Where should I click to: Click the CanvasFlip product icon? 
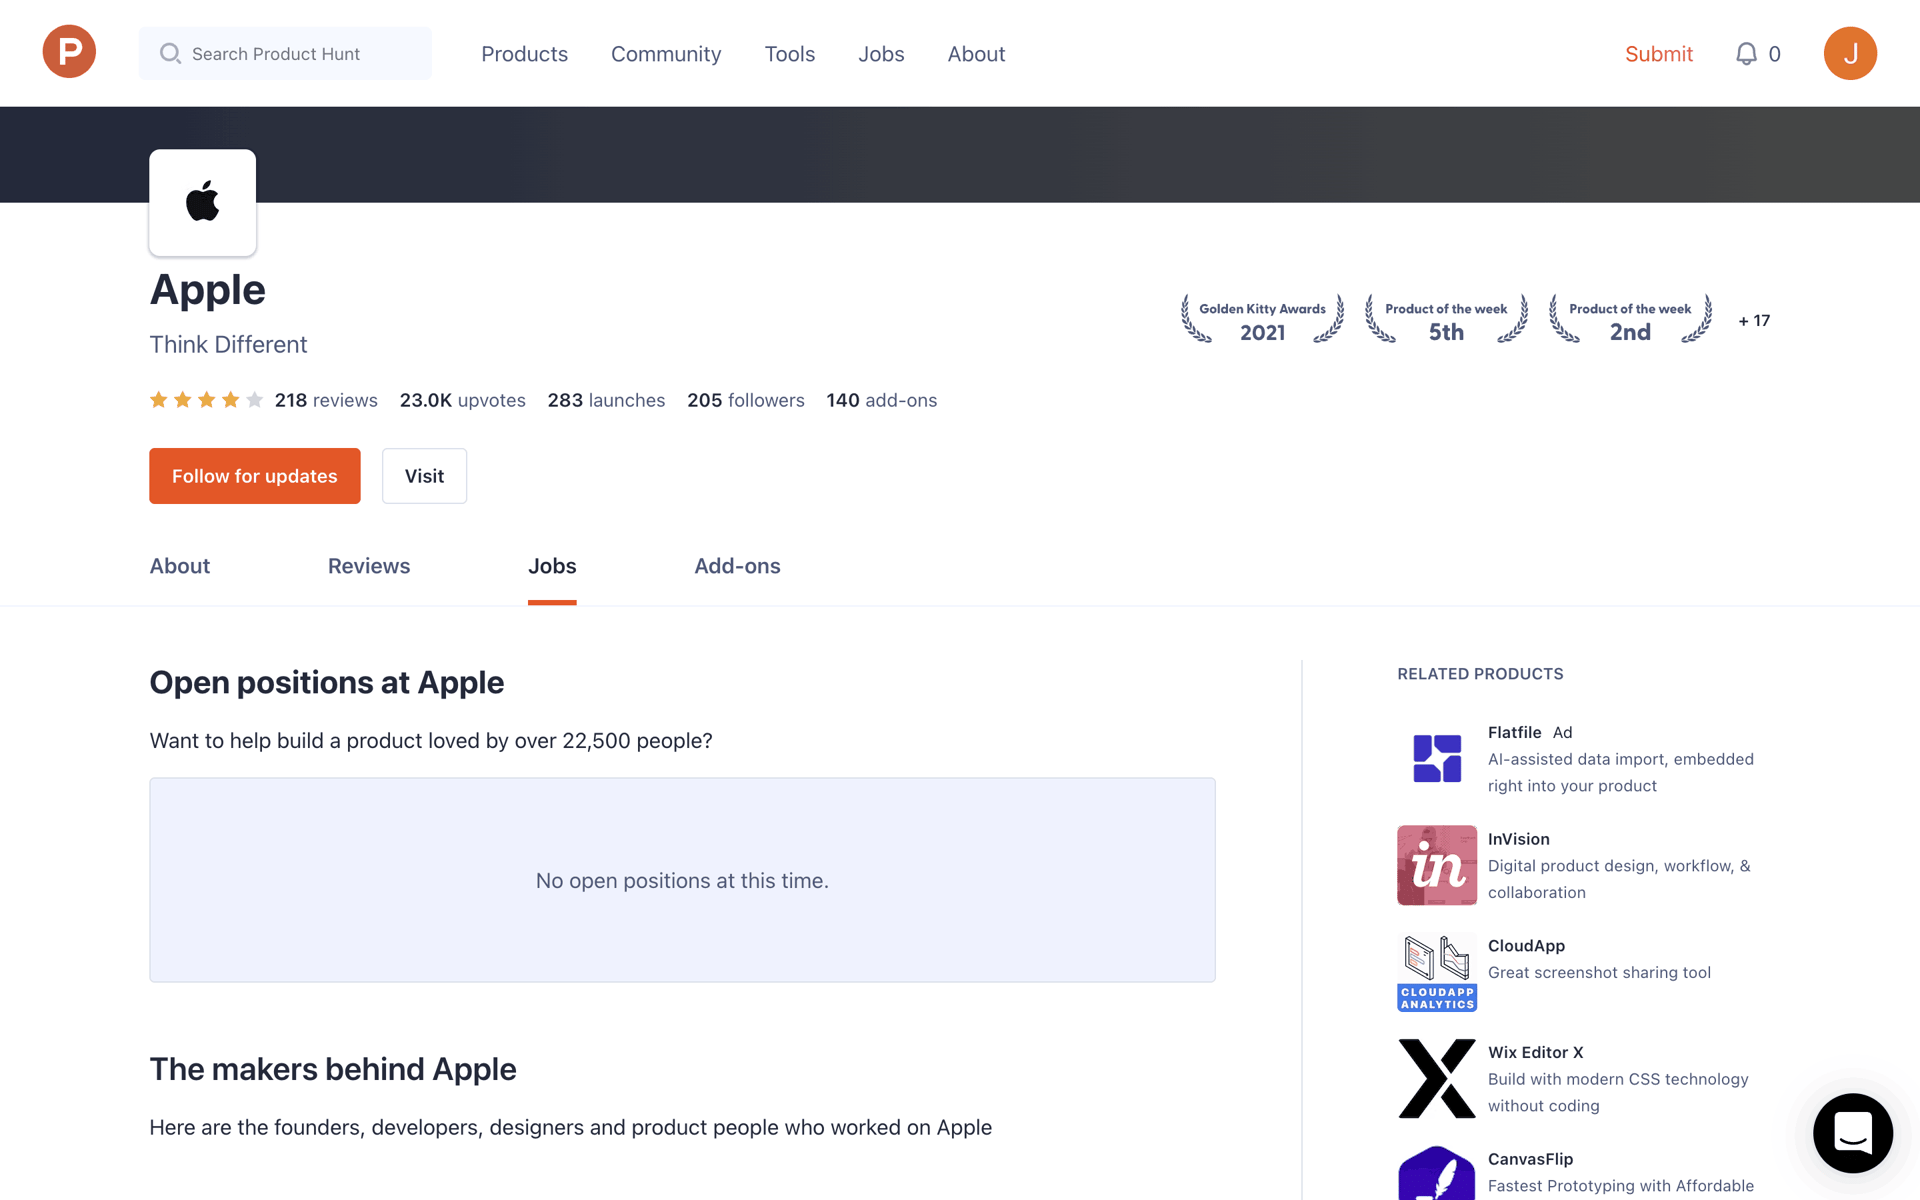[x=1437, y=1173]
